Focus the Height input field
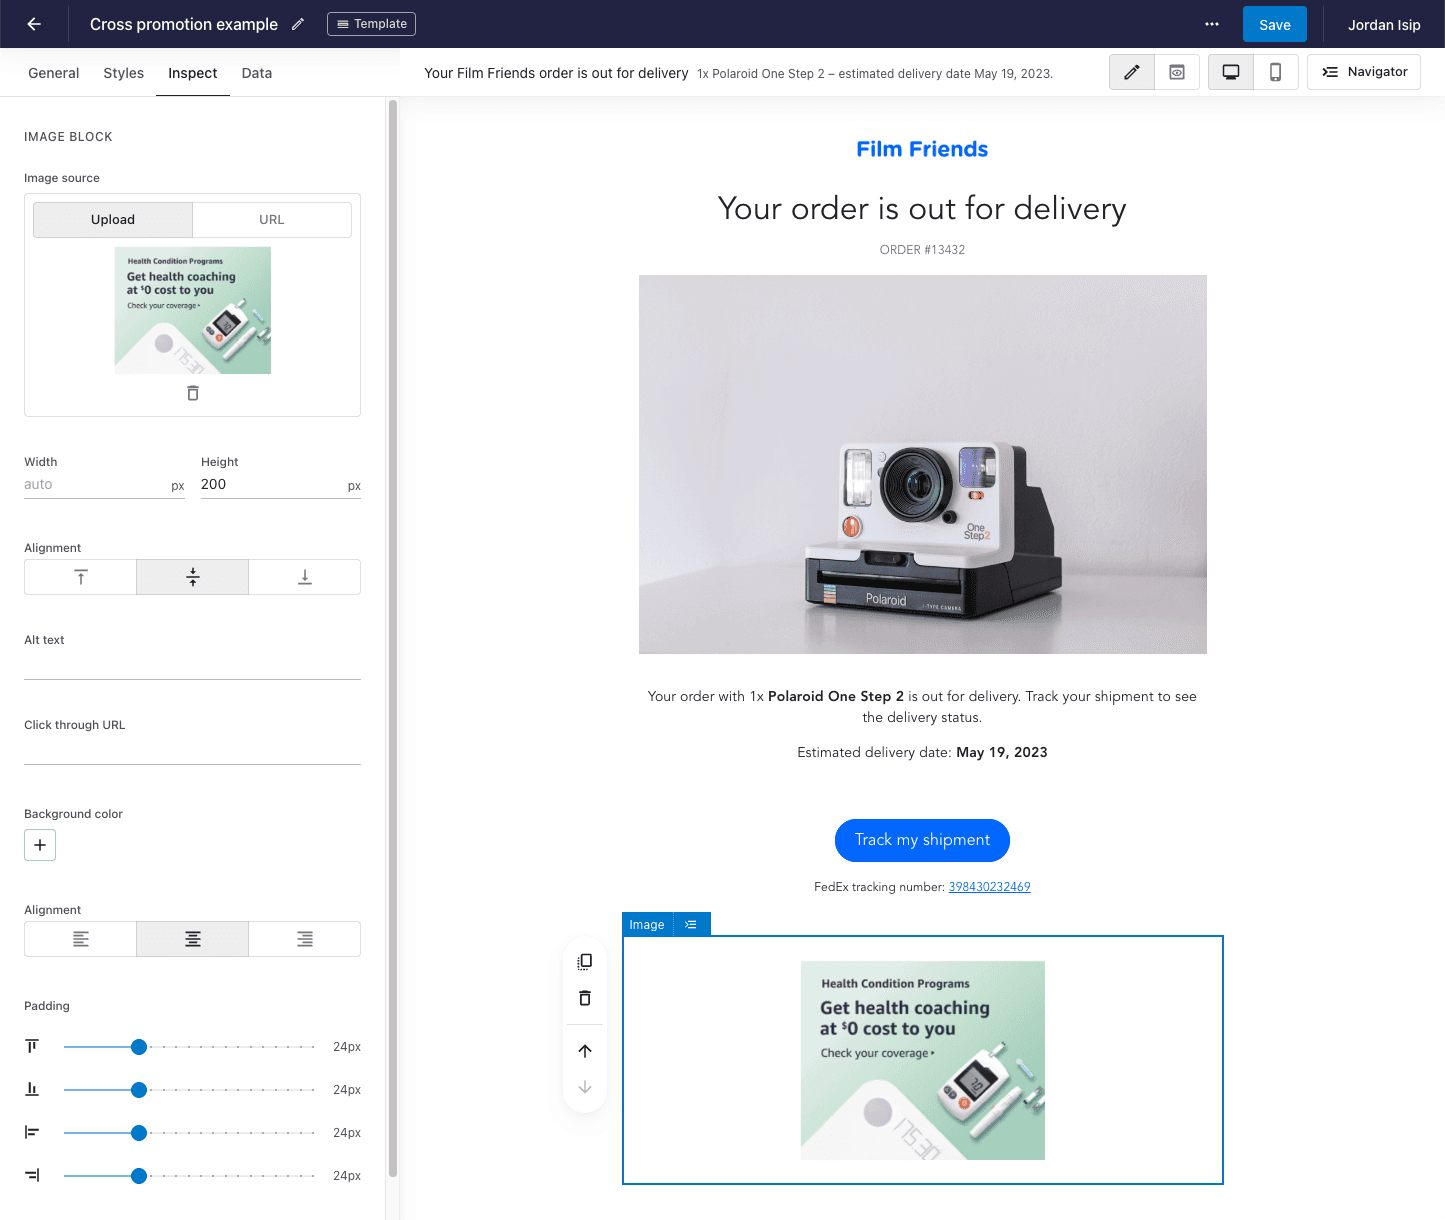Image resolution: width=1445 pixels, height=1220 pixels. tap(281, 485)
